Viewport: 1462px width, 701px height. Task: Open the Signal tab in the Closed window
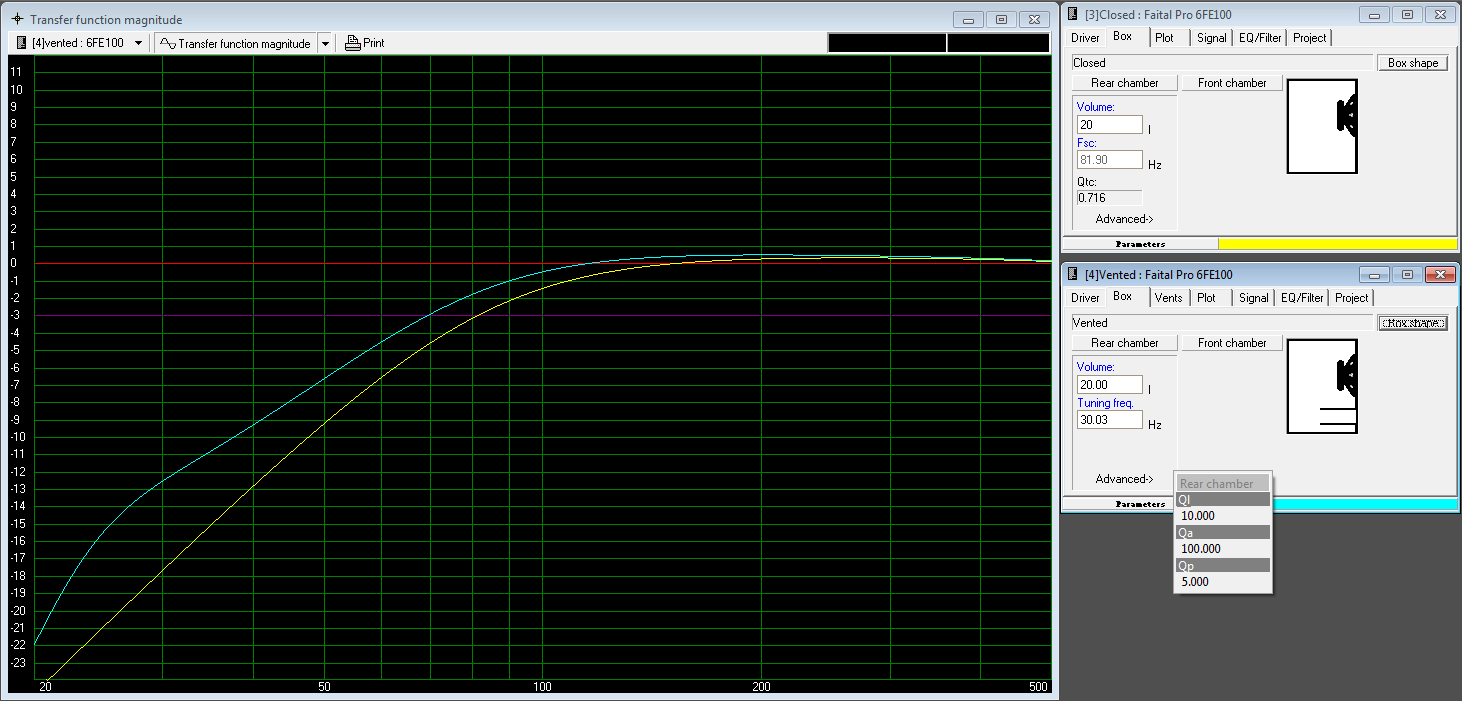point(1211,38)
